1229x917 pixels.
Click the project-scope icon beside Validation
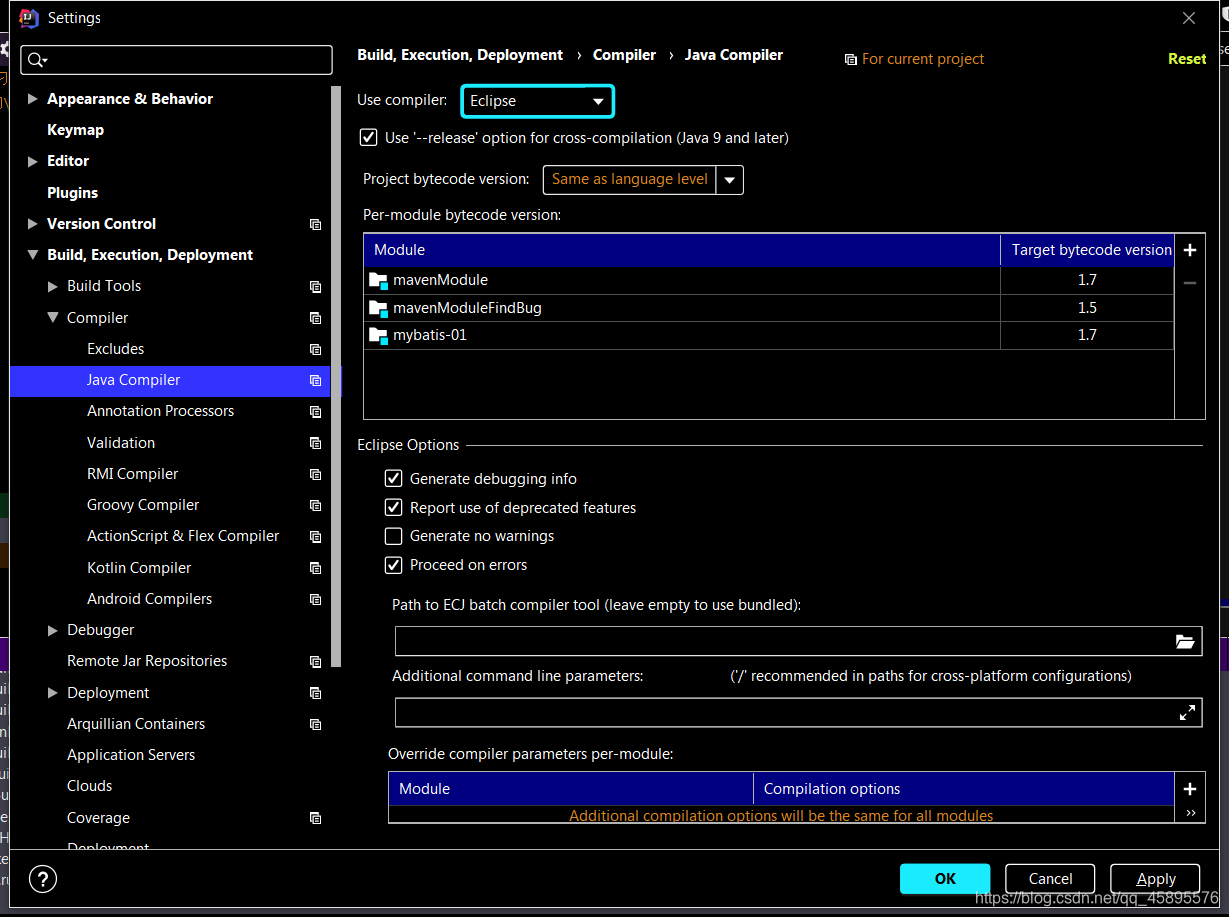pos(316,443)
